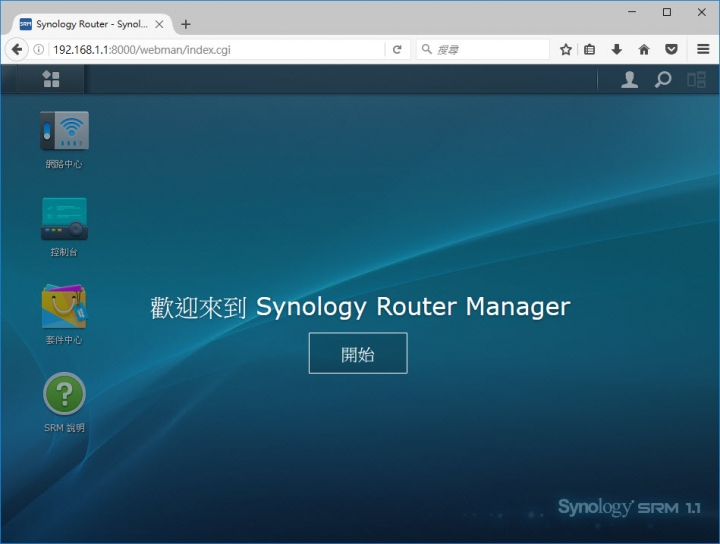Open the Network Center (網路中心) desktop icon
This screenshot has height=544, width=720.
click(64, 131)
